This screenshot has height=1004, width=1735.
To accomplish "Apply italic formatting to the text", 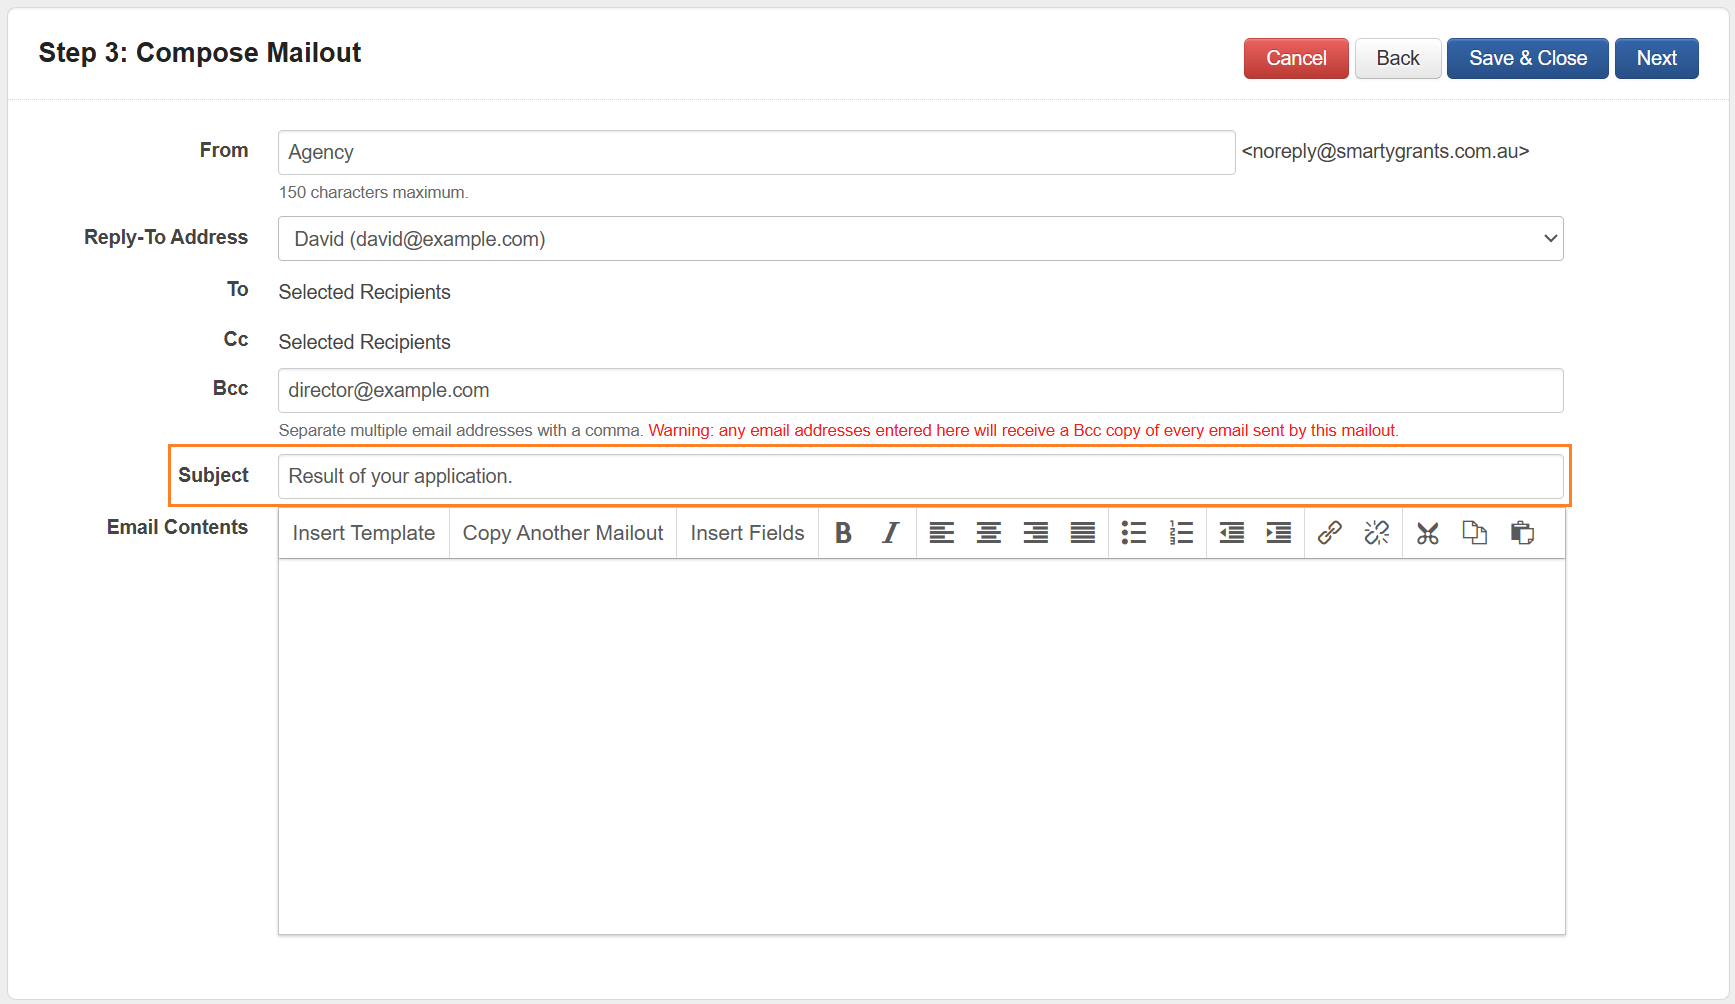I will pos(890,533).
